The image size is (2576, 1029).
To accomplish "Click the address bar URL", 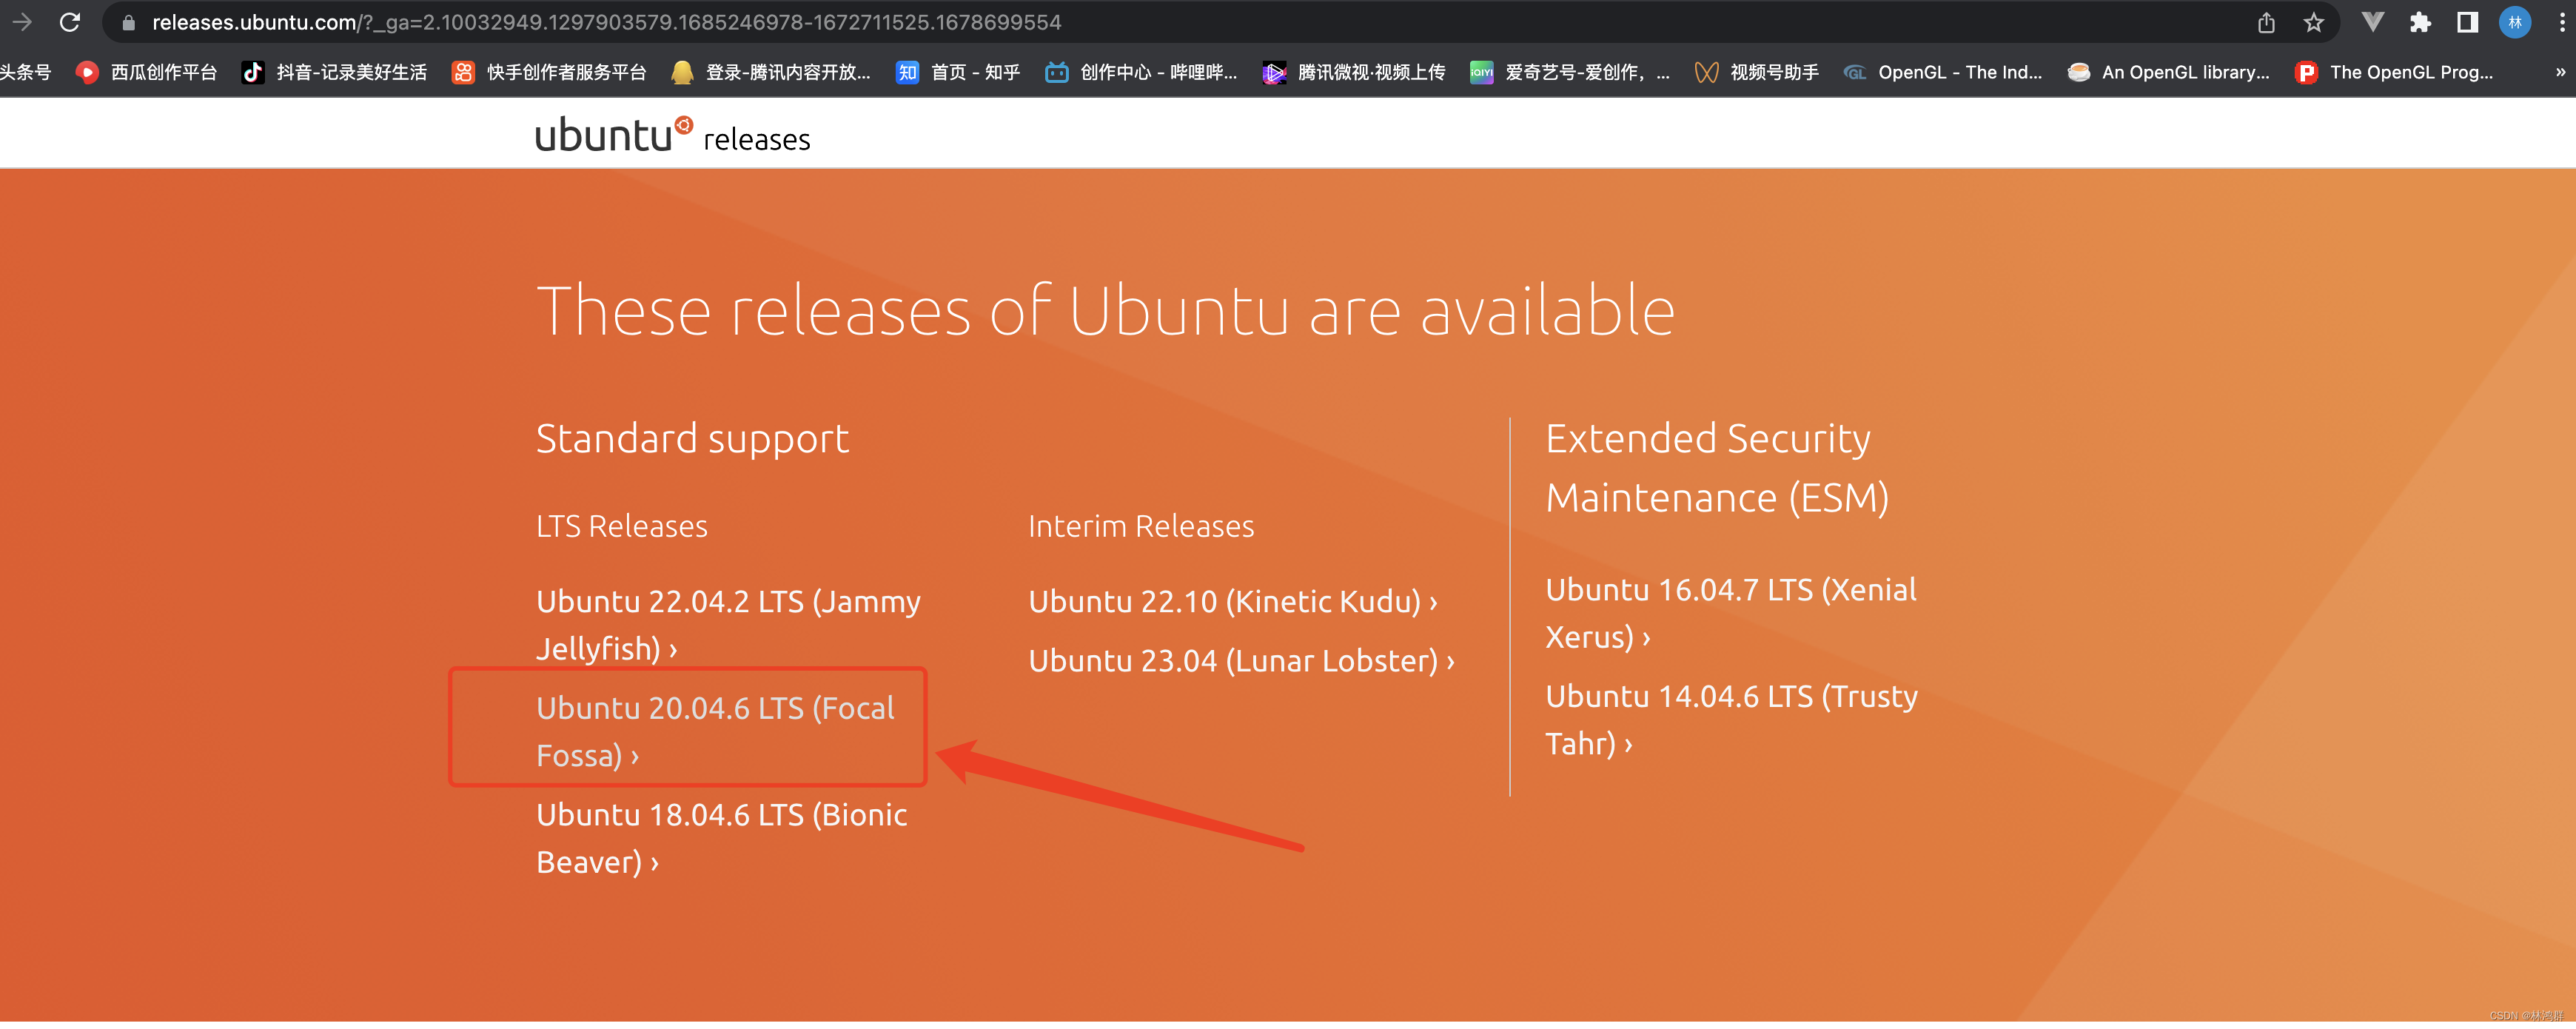I will [x=606, y=22].
